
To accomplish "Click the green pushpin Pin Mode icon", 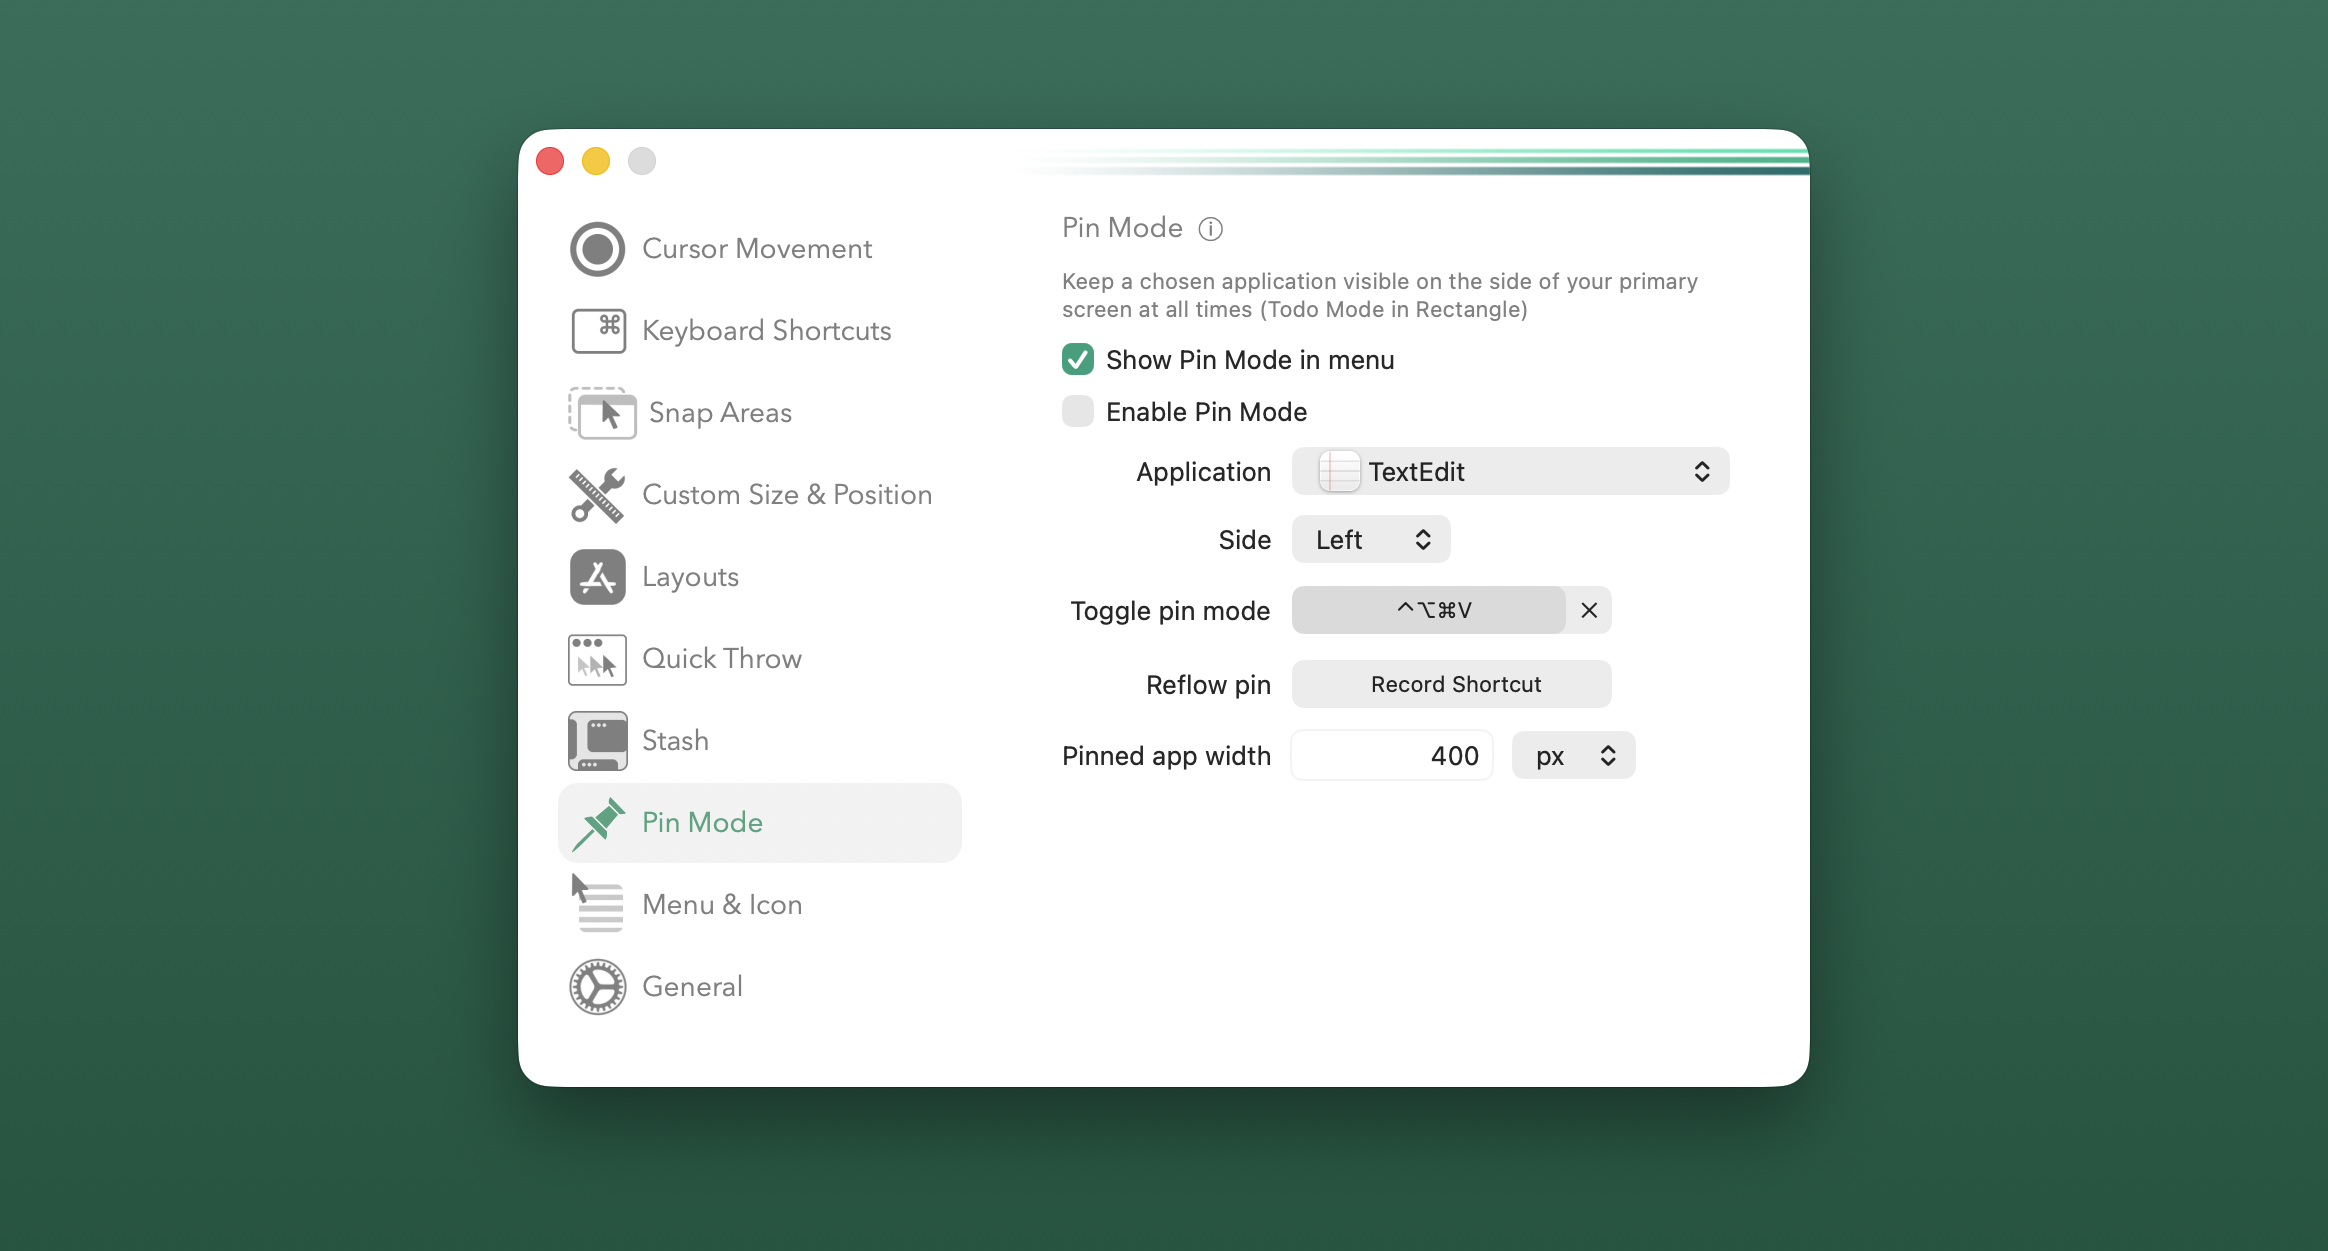I will tap(598, 823).
